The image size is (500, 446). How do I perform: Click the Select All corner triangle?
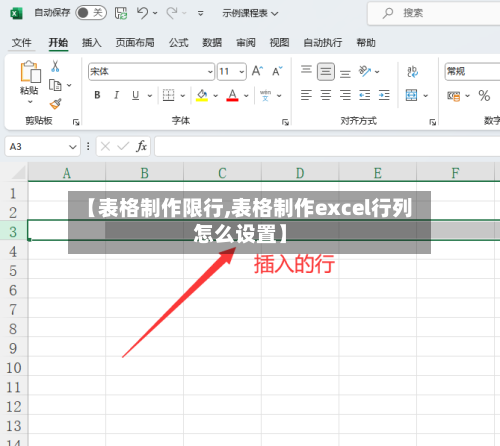pyautogui.click(x=19, y=172)
